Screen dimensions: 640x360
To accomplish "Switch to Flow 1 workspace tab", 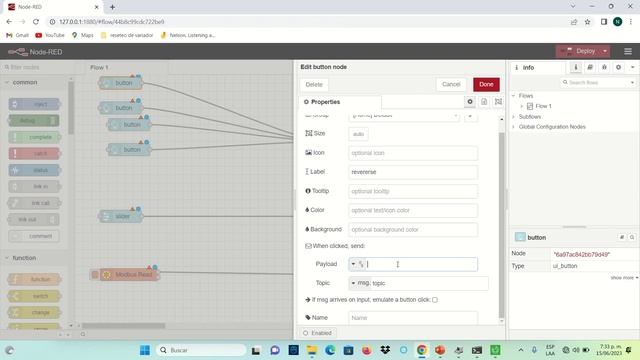I will [99, 67].
